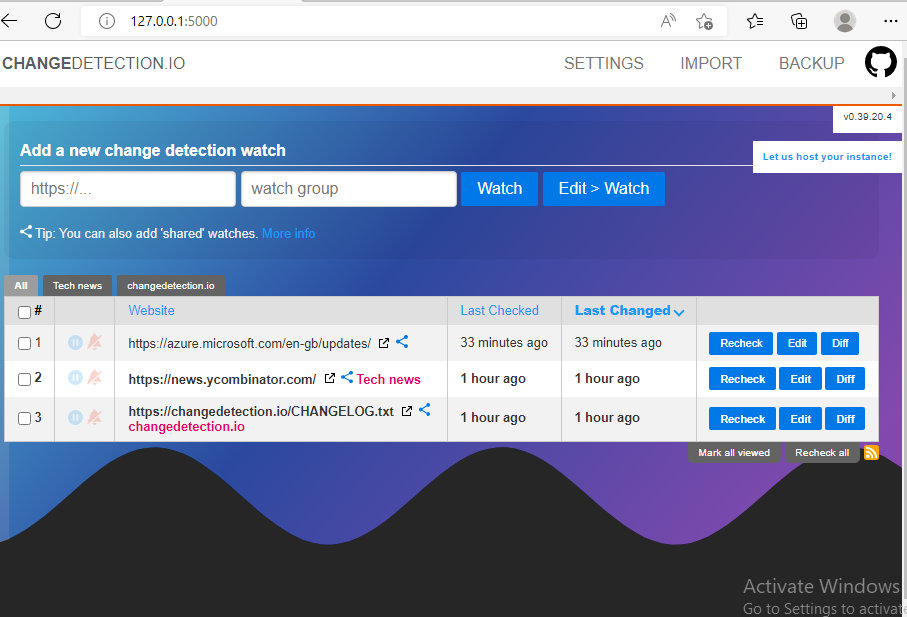907x617 pixels.
Task: Reload the page with refresh icon
Action: pyautogui.click(x=53, y=21)
